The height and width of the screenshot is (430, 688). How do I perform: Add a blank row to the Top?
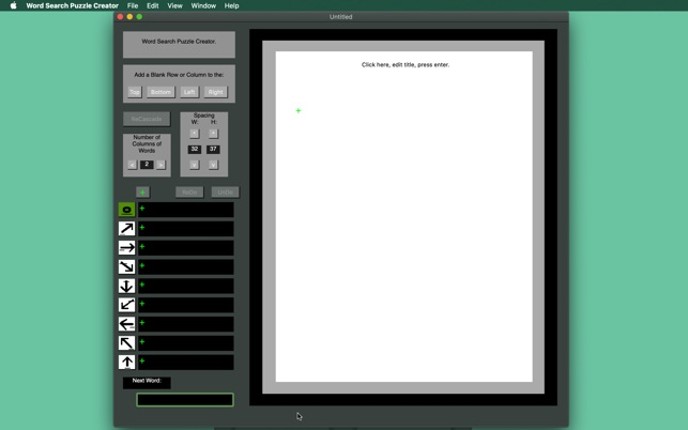[x=135, y=92]
